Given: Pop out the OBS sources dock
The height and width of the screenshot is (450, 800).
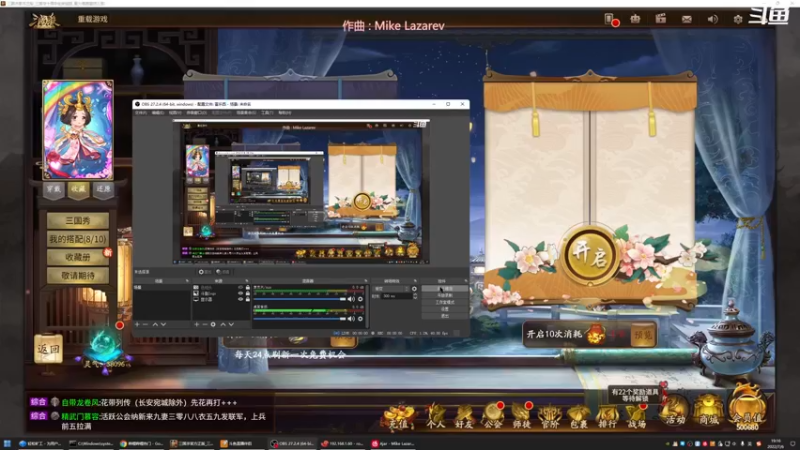Looking at the screenshot, I should pos(247,281).
